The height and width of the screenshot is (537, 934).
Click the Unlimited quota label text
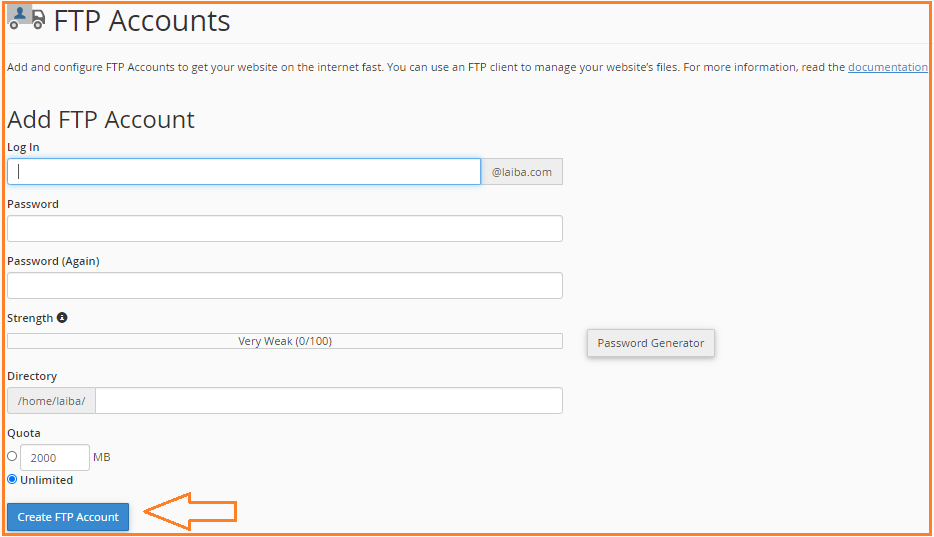pyautogui.click(x=46, y=480)
